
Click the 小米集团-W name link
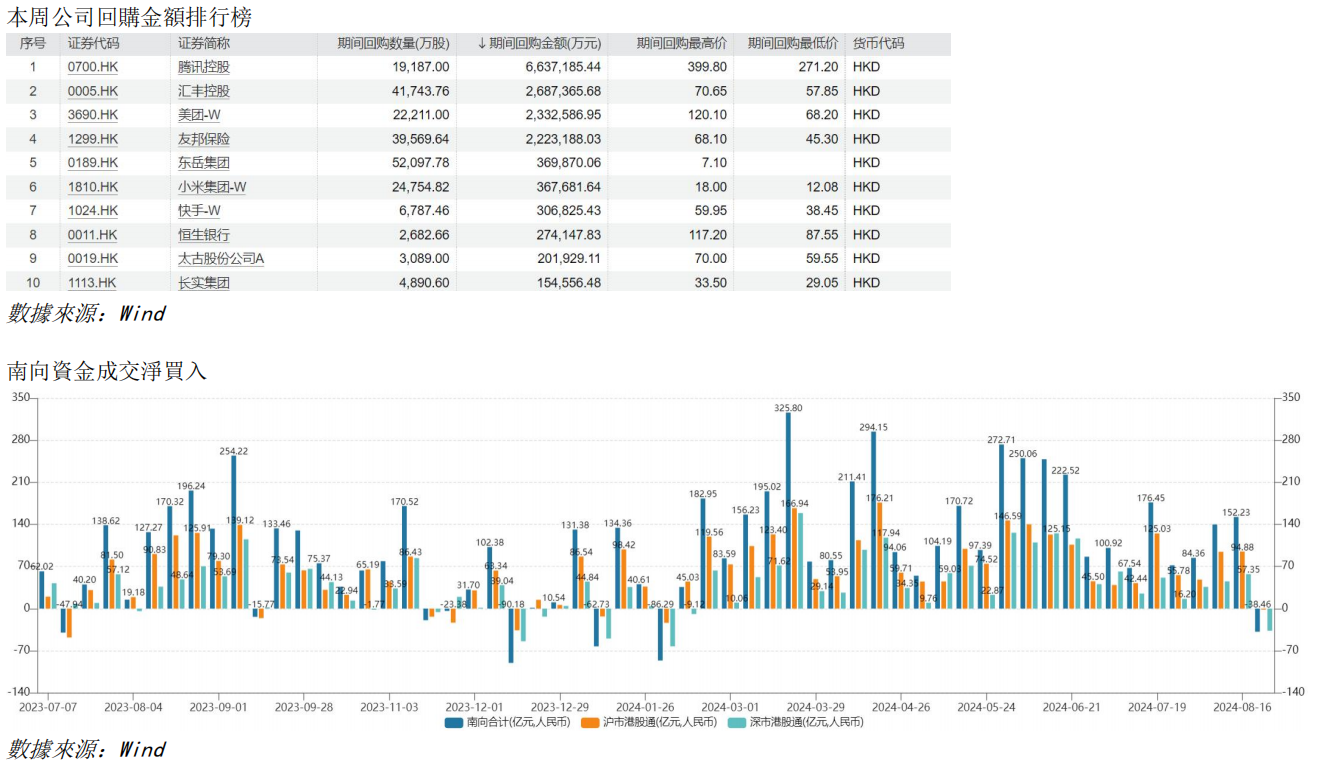click(x=212, y=187)
